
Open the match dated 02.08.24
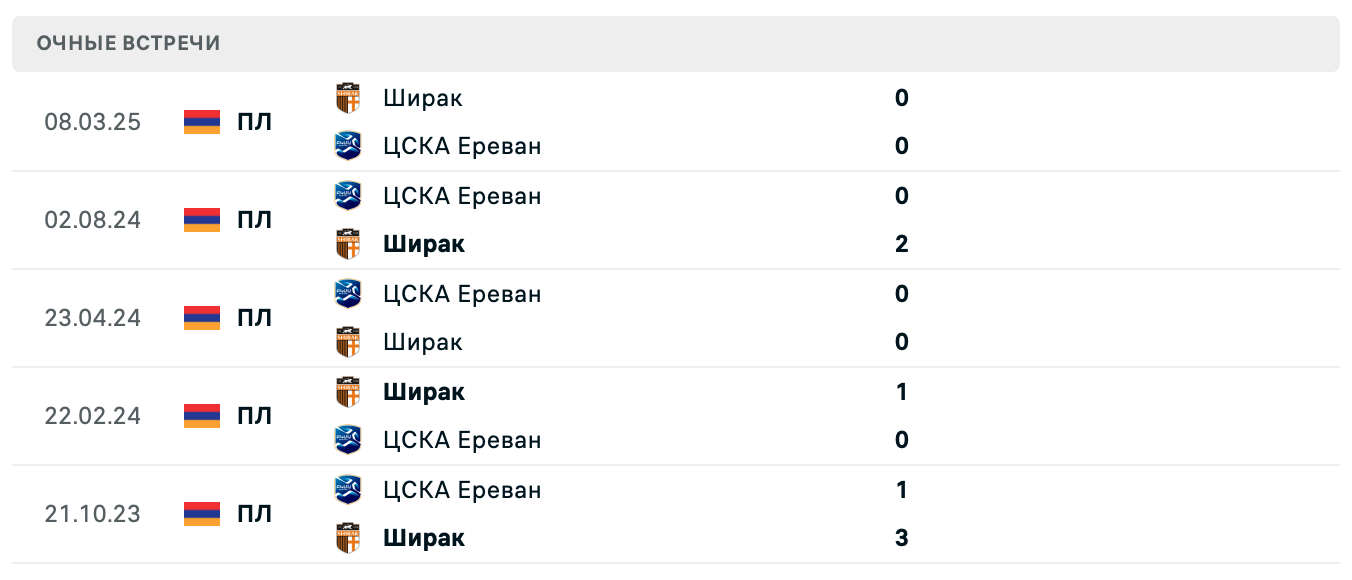pyautogui.click(x=93, y=220)
